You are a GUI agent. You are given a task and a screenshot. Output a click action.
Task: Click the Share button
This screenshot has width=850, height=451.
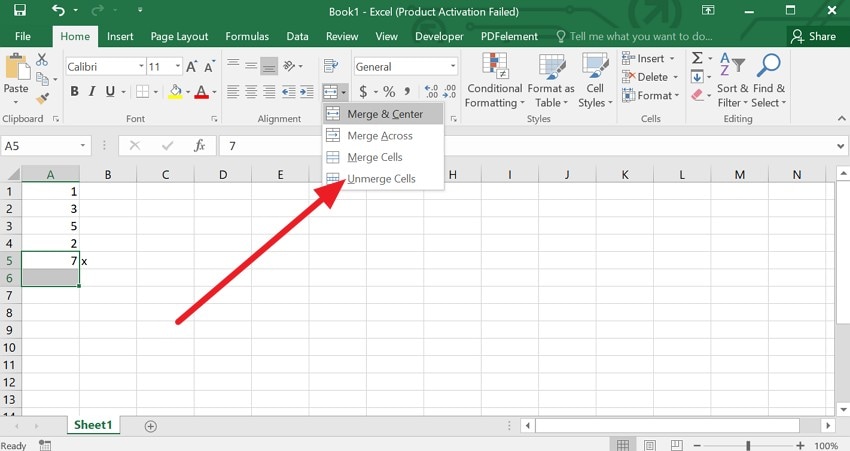[x=813, y=36]
